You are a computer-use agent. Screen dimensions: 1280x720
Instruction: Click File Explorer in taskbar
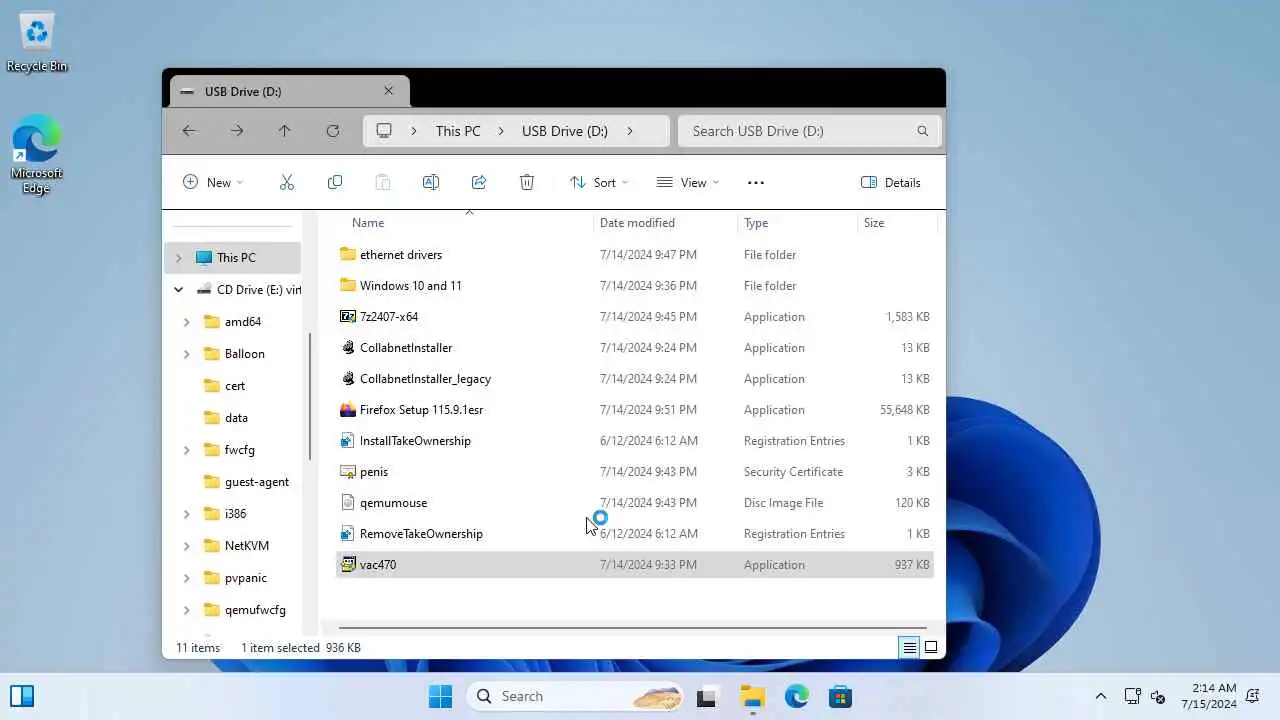click(752, 697)
